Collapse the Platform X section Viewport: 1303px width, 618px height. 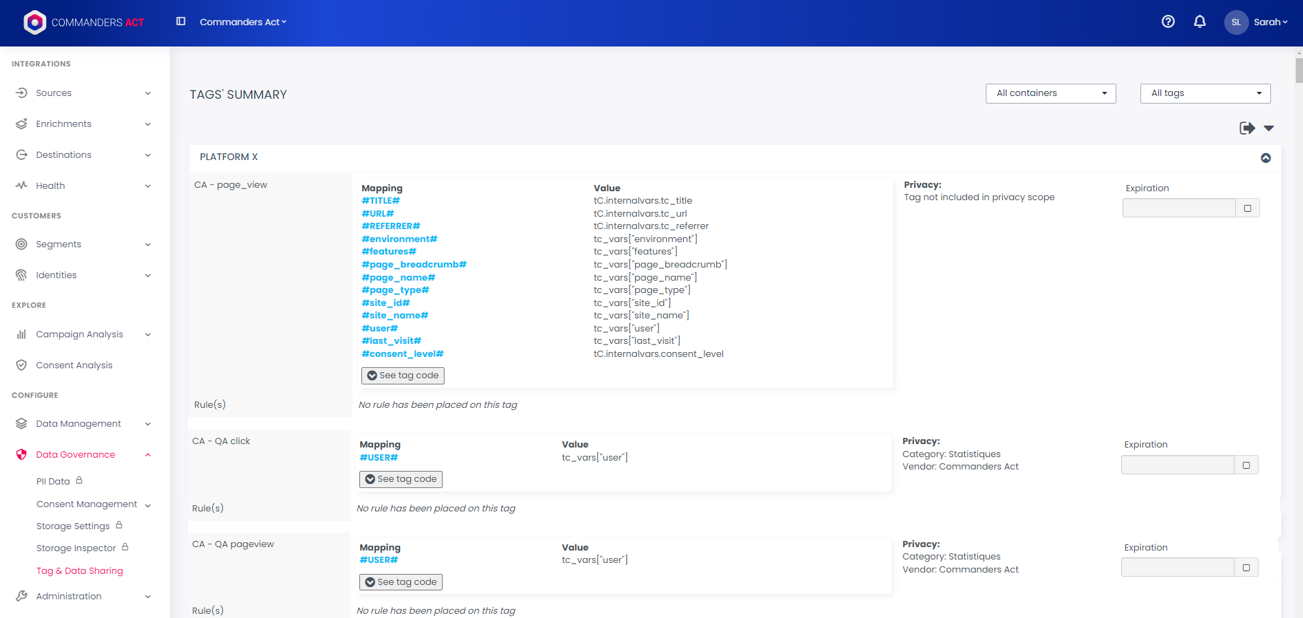[1265, 158]
